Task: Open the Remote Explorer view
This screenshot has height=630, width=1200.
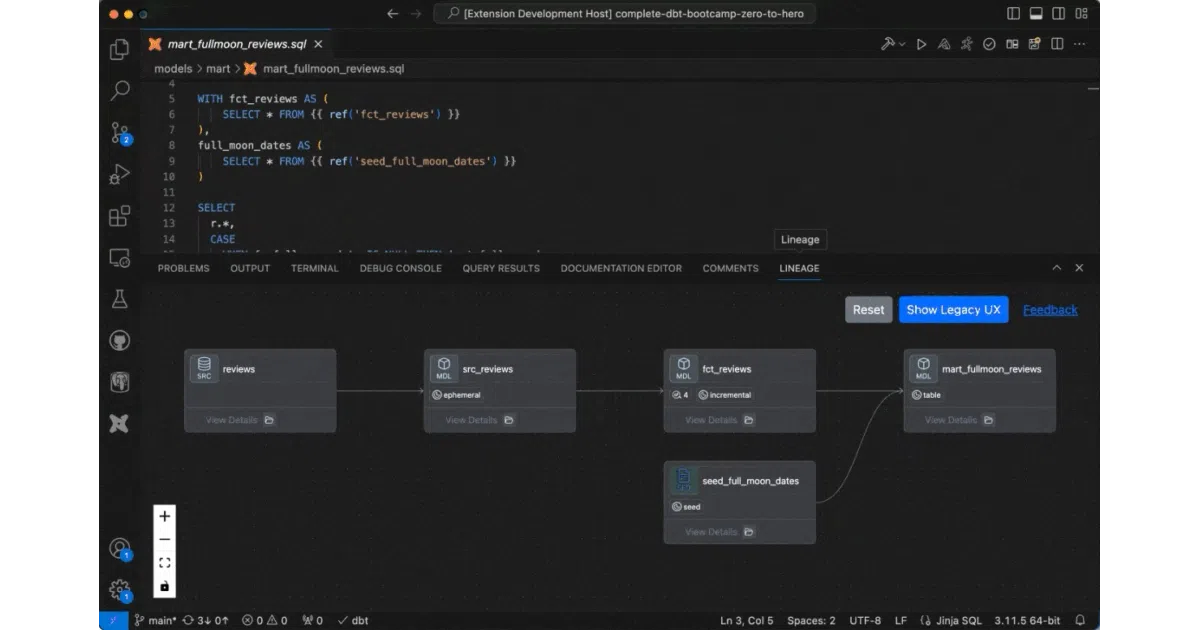Action: tap(120, 258)
